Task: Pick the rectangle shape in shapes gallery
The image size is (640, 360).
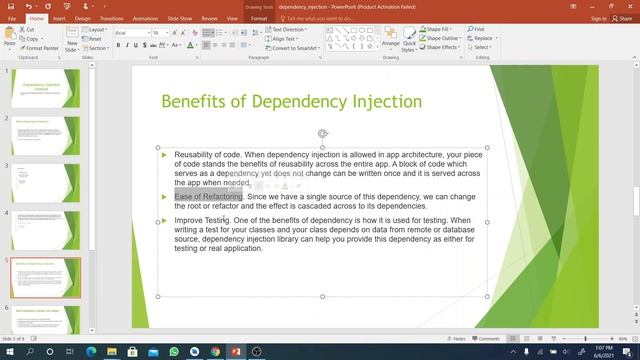Action: click(x=354, y=30)
